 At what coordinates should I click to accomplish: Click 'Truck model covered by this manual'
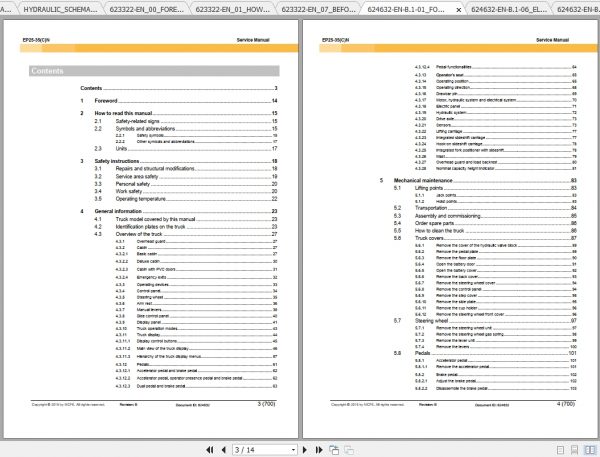pos(155,219)
